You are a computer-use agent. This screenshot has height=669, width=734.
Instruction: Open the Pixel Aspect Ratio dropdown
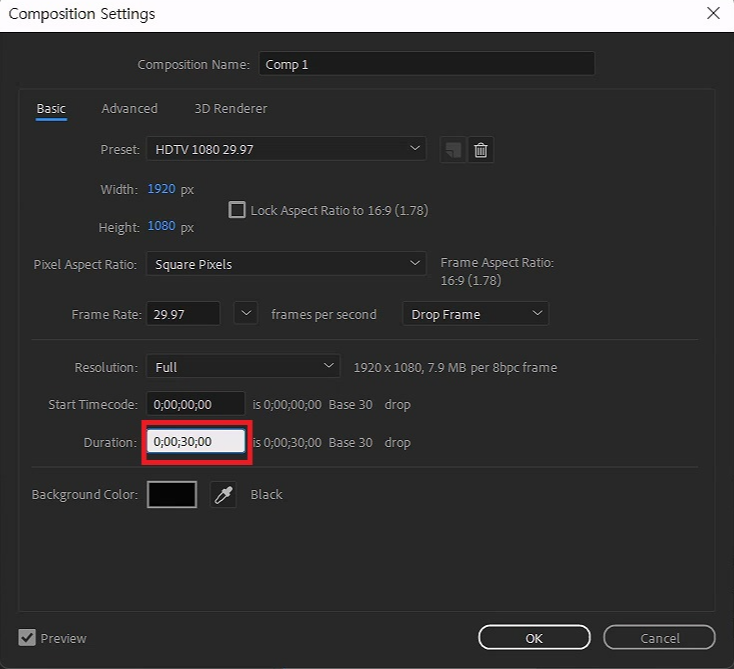(286, 264)
